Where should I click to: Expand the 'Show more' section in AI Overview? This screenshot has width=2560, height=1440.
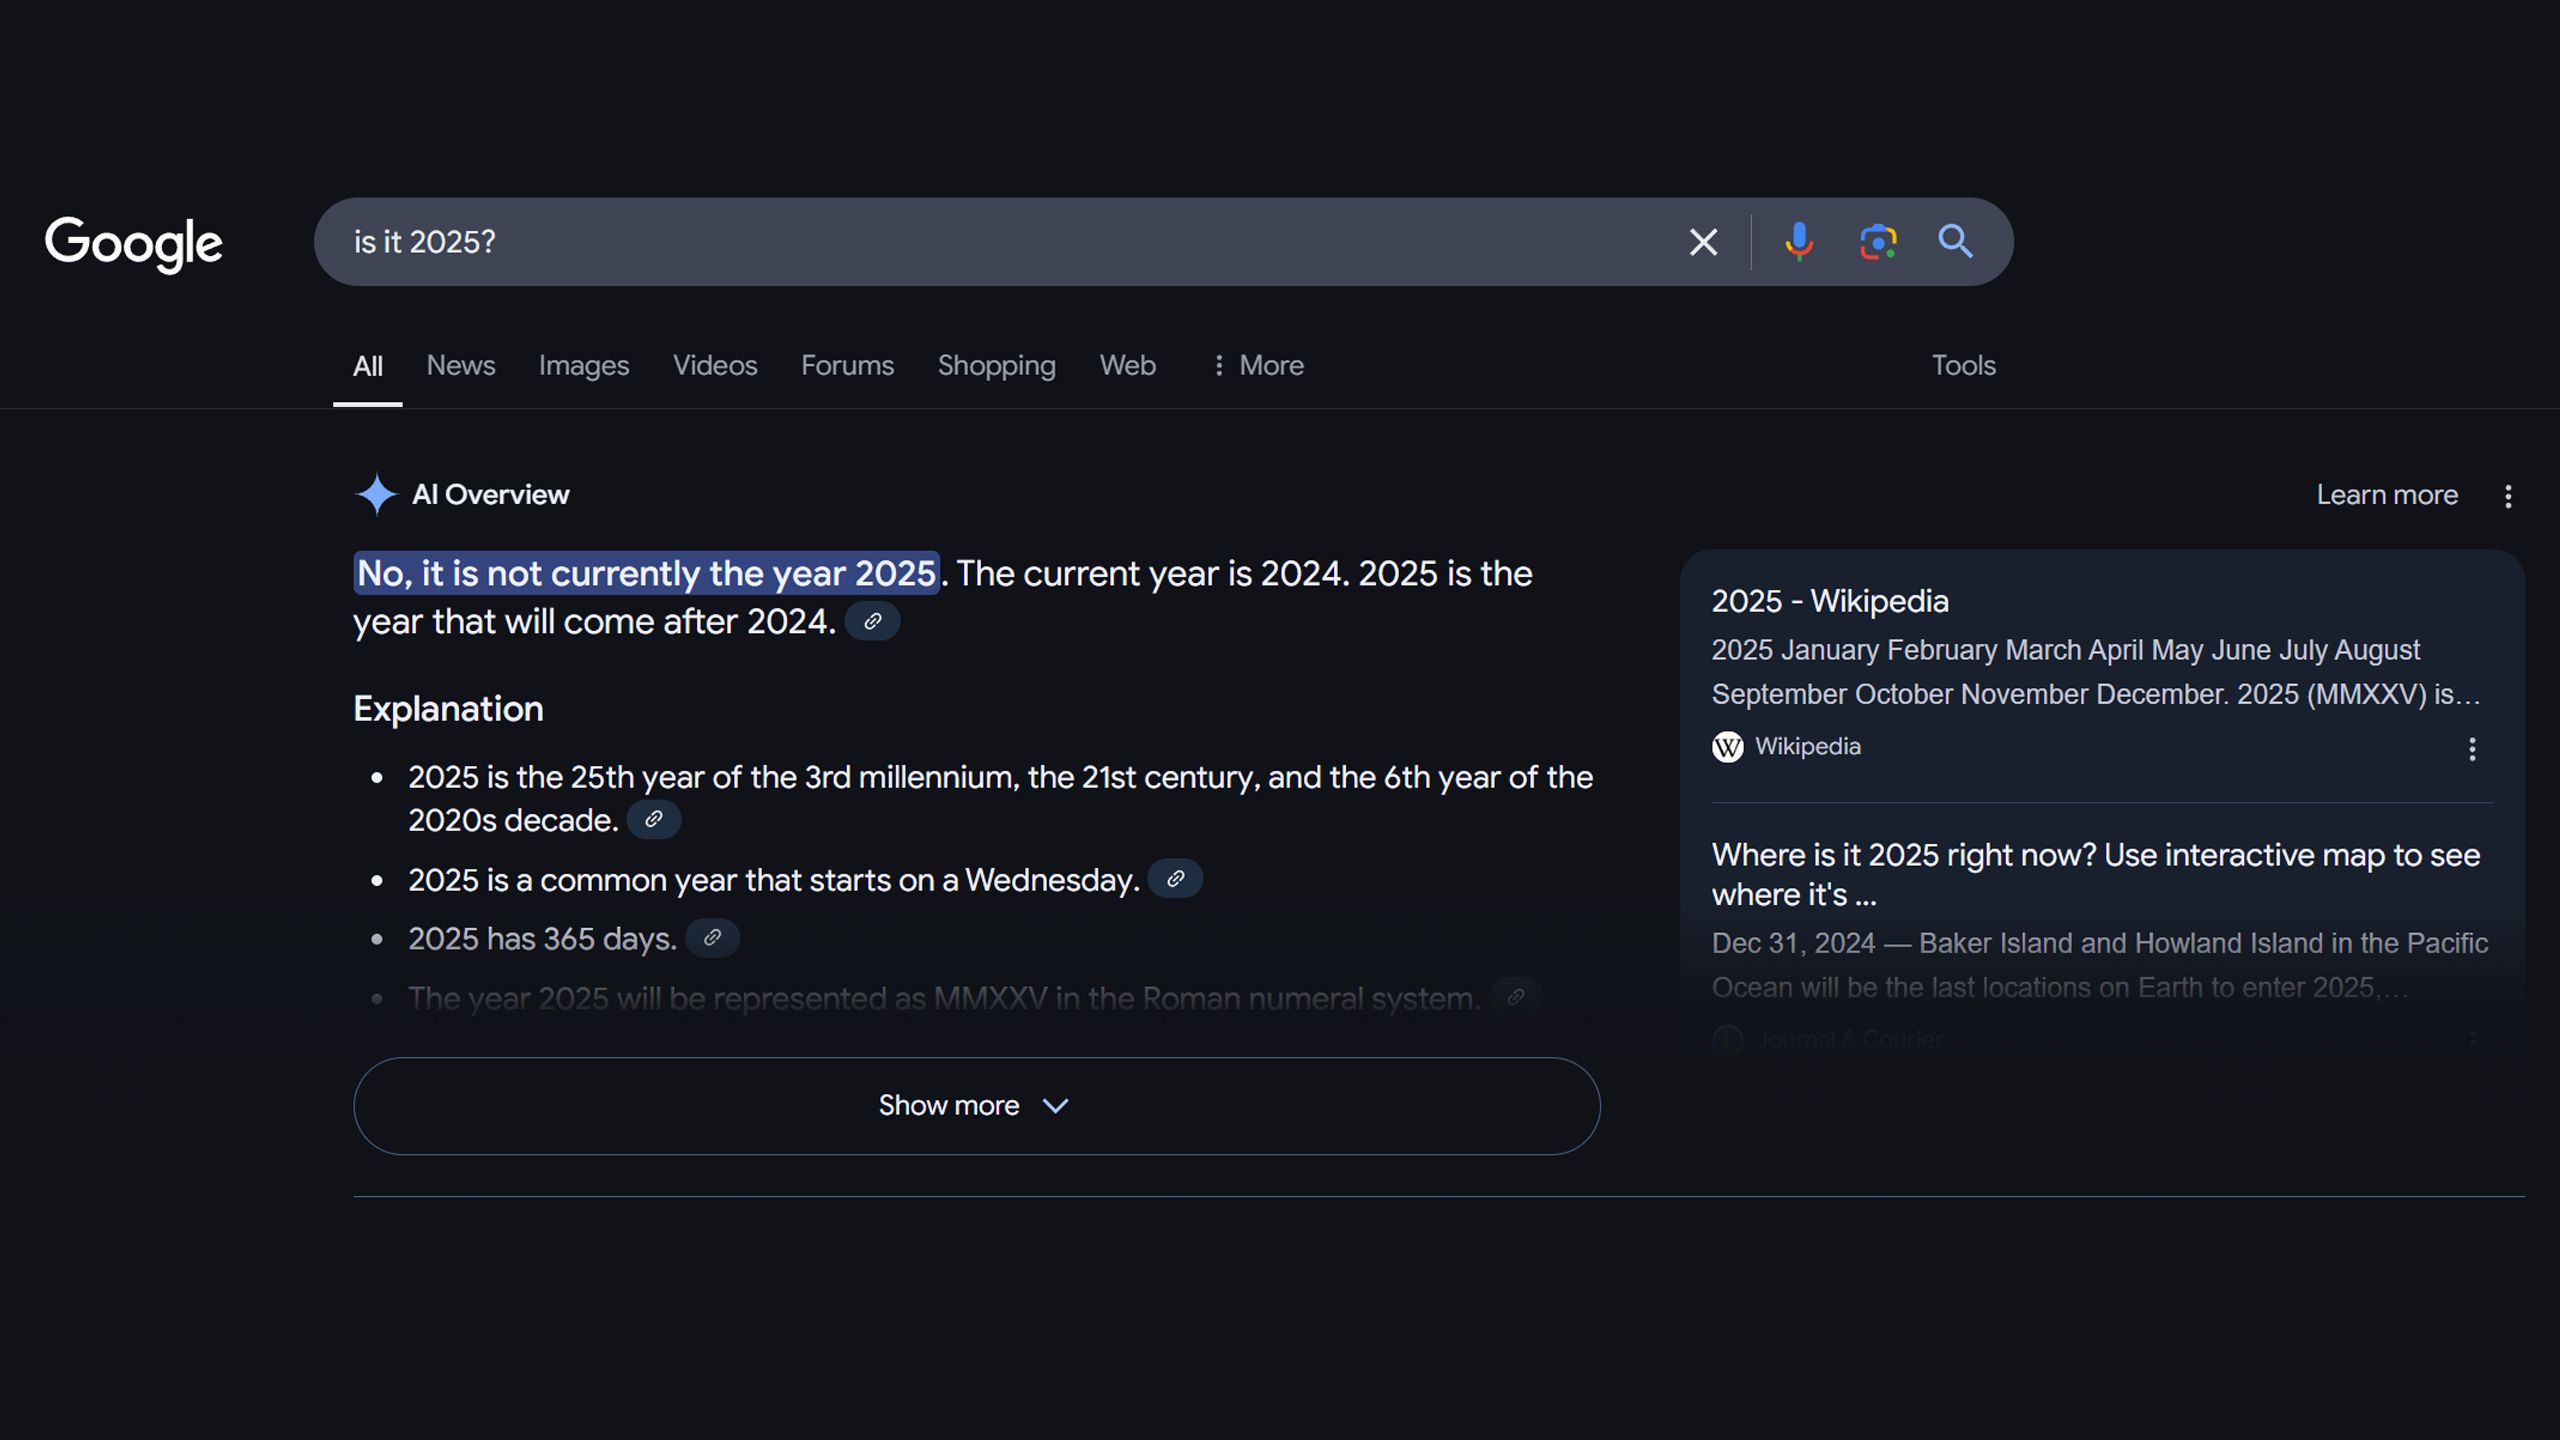(x=976, y=1104)
